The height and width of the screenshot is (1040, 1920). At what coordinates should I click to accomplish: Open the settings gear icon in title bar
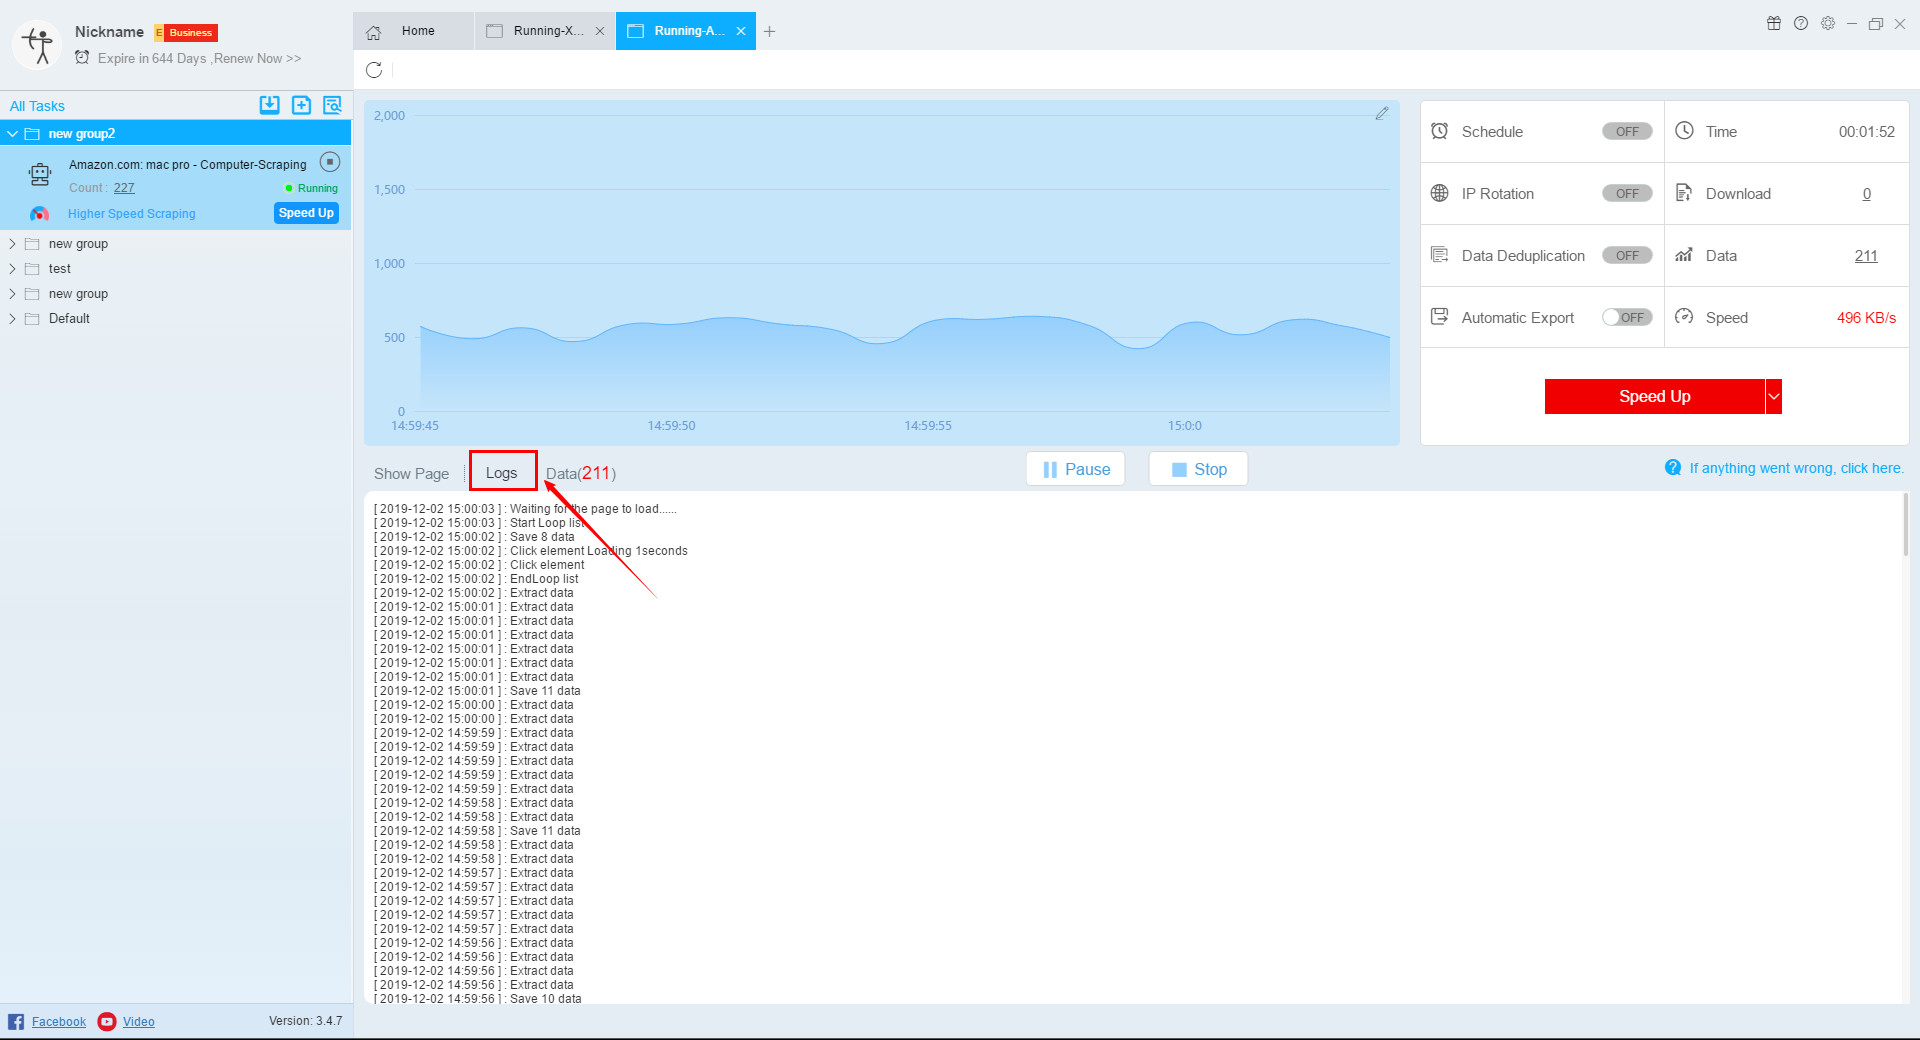(x=1828, y=23)
